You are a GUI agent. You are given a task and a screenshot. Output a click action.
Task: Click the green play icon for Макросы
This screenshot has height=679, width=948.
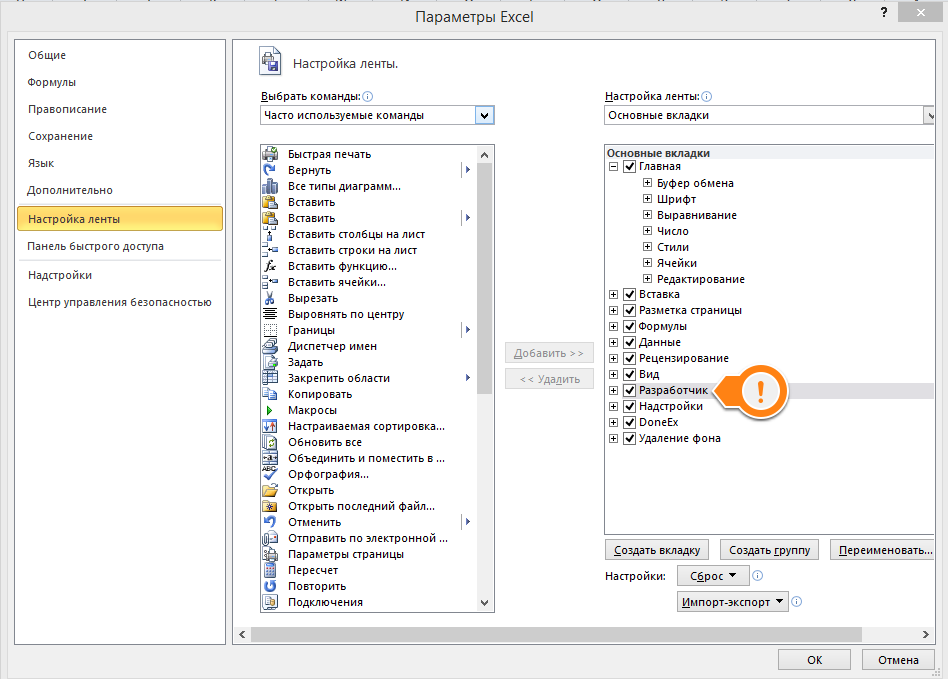coord(270,410)
